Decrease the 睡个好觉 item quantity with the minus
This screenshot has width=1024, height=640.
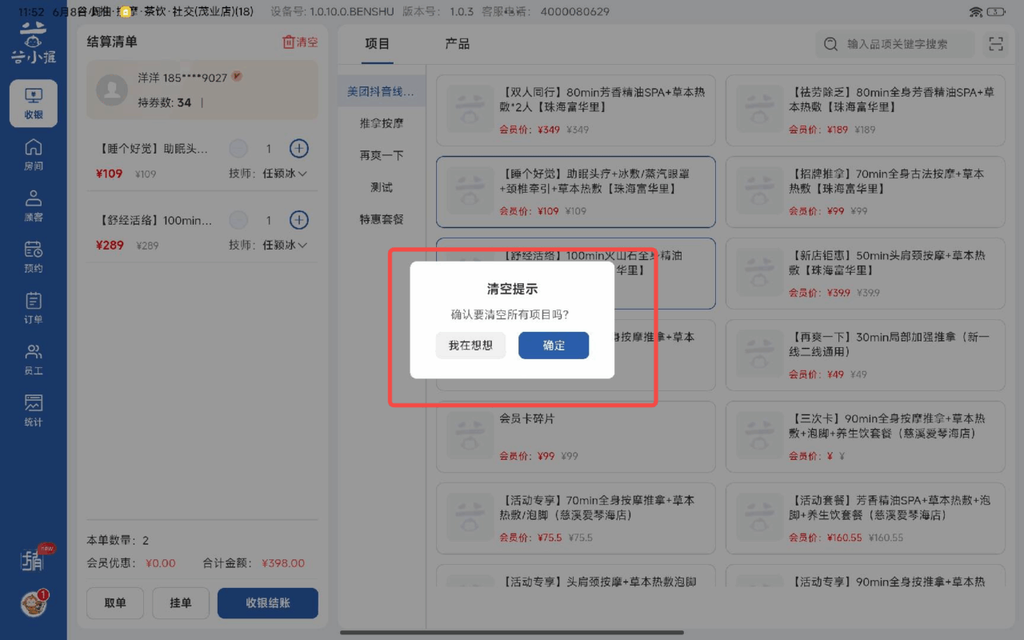[x=238, y=148]
